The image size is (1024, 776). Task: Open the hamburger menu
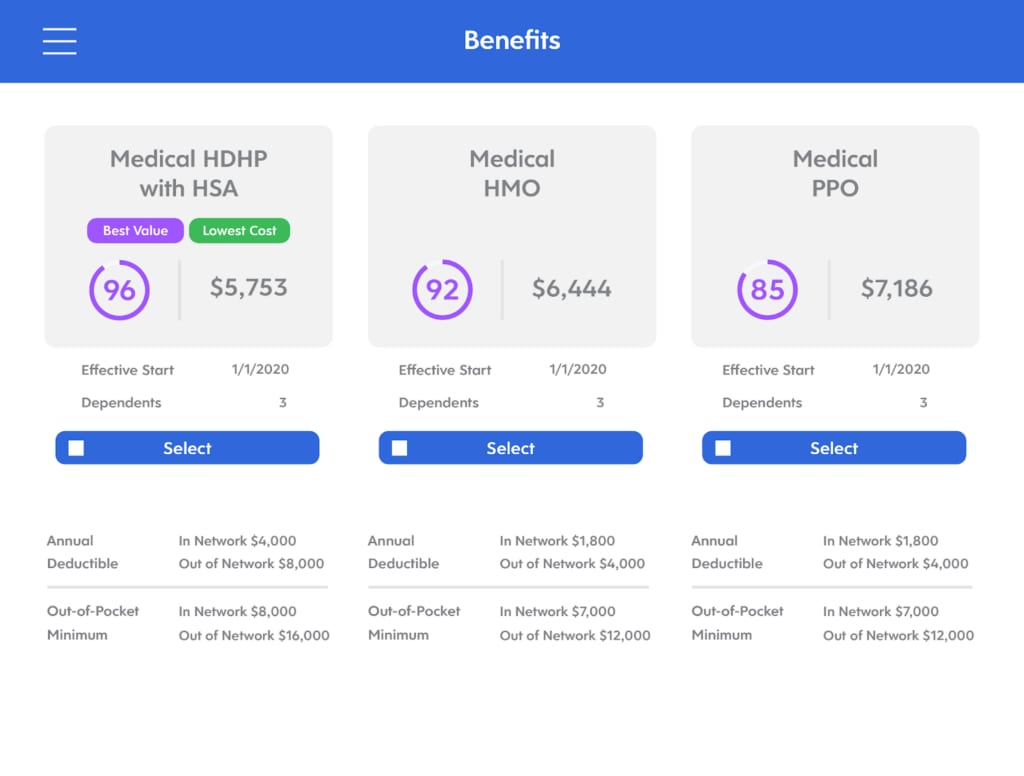click(59, 41)
